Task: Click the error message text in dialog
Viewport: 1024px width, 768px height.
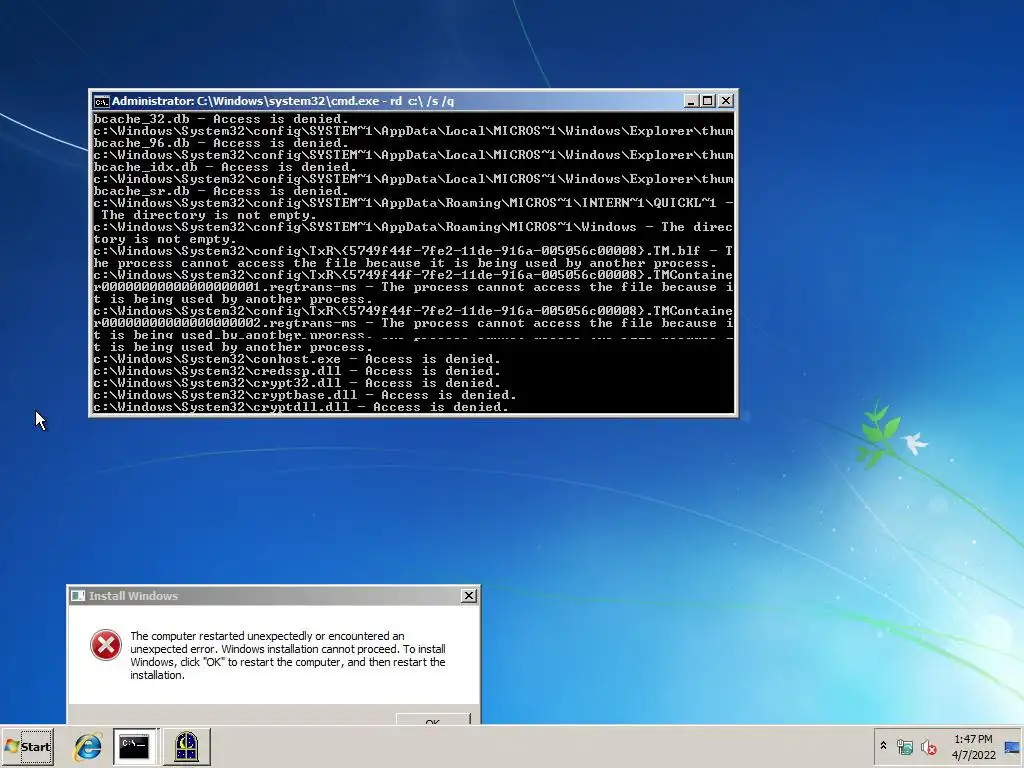Action: [288, 655]
